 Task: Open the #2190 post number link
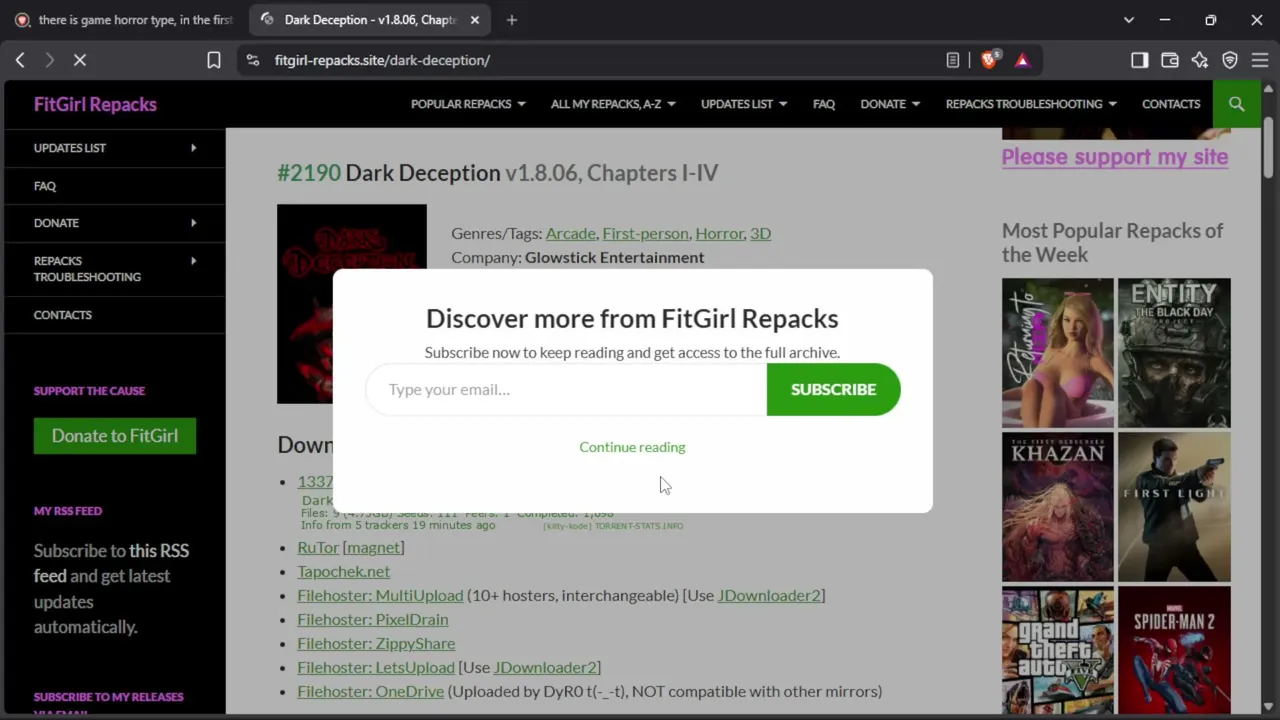click(x=309, y=173)
